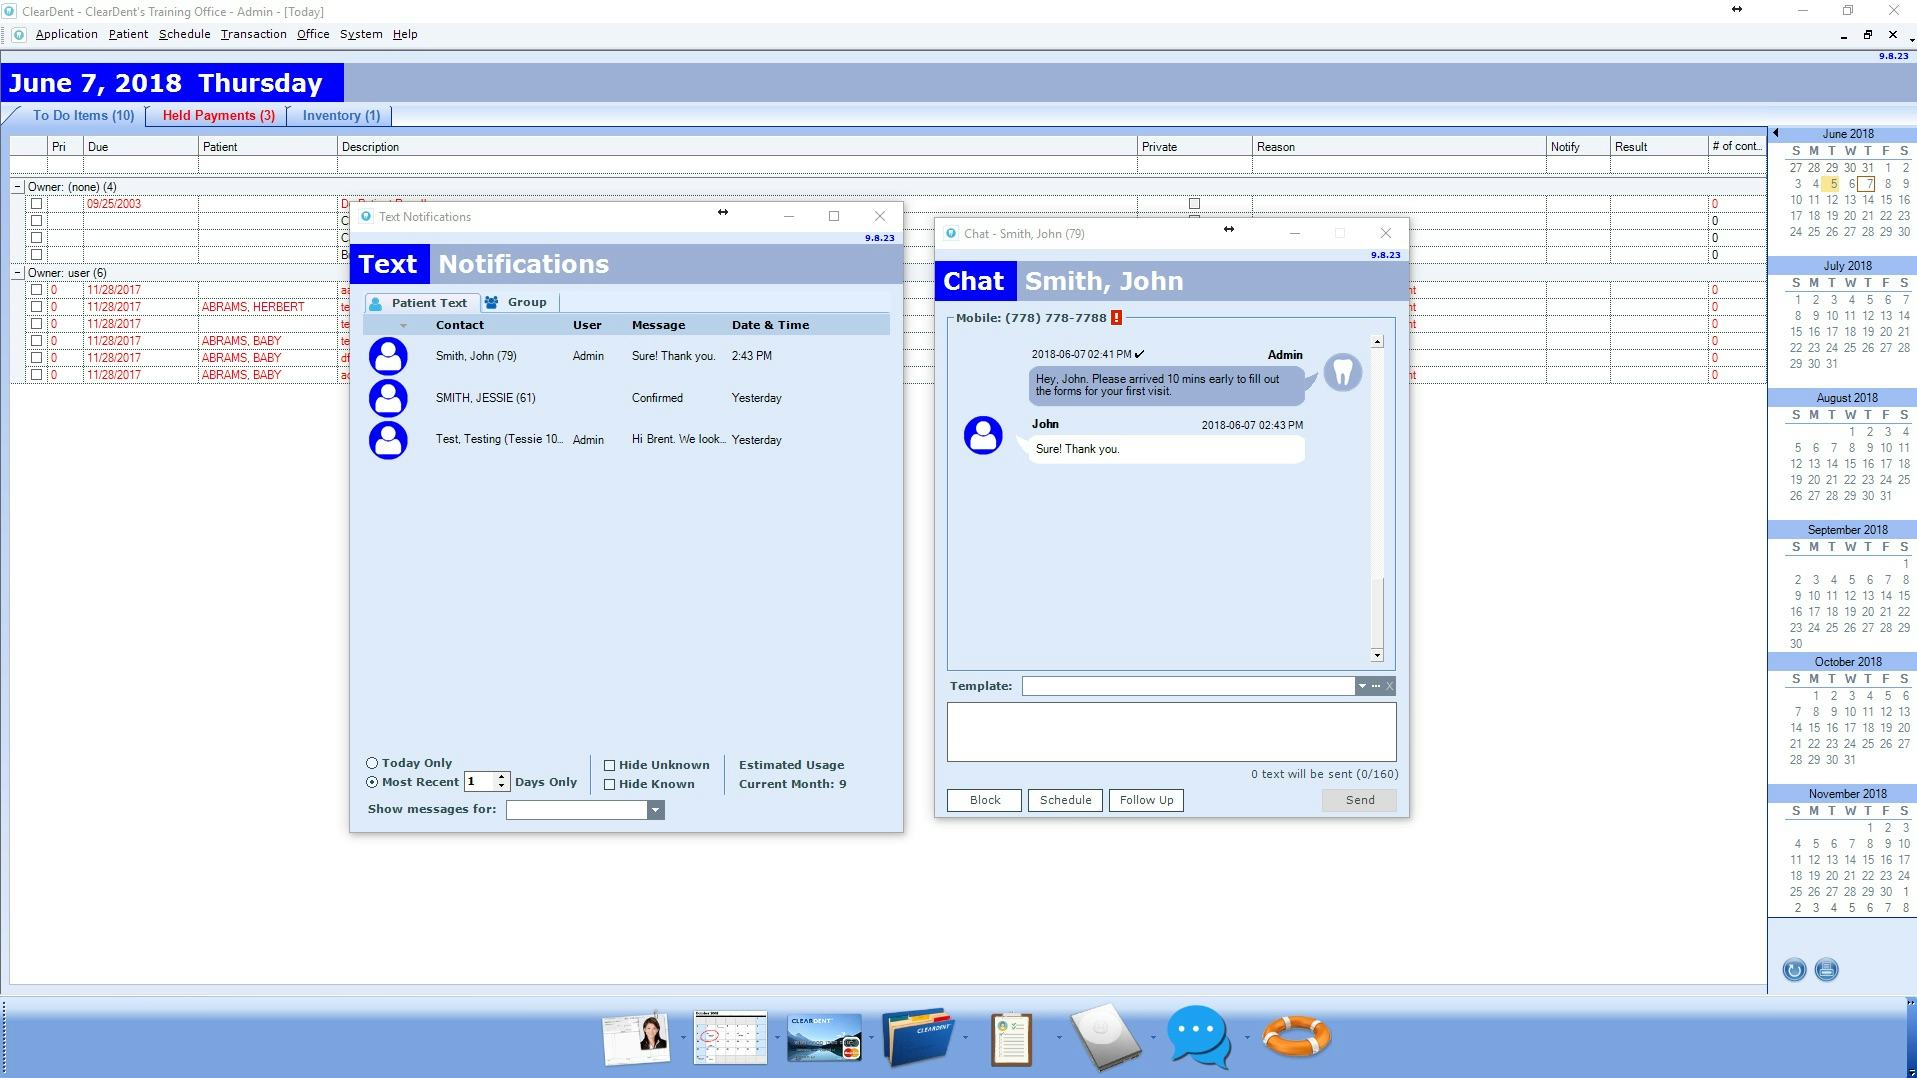This screenshot has height=1078, width=1917.
Task: Open the appointment calendar dock icon
Action: click(x=730, y=1038)
